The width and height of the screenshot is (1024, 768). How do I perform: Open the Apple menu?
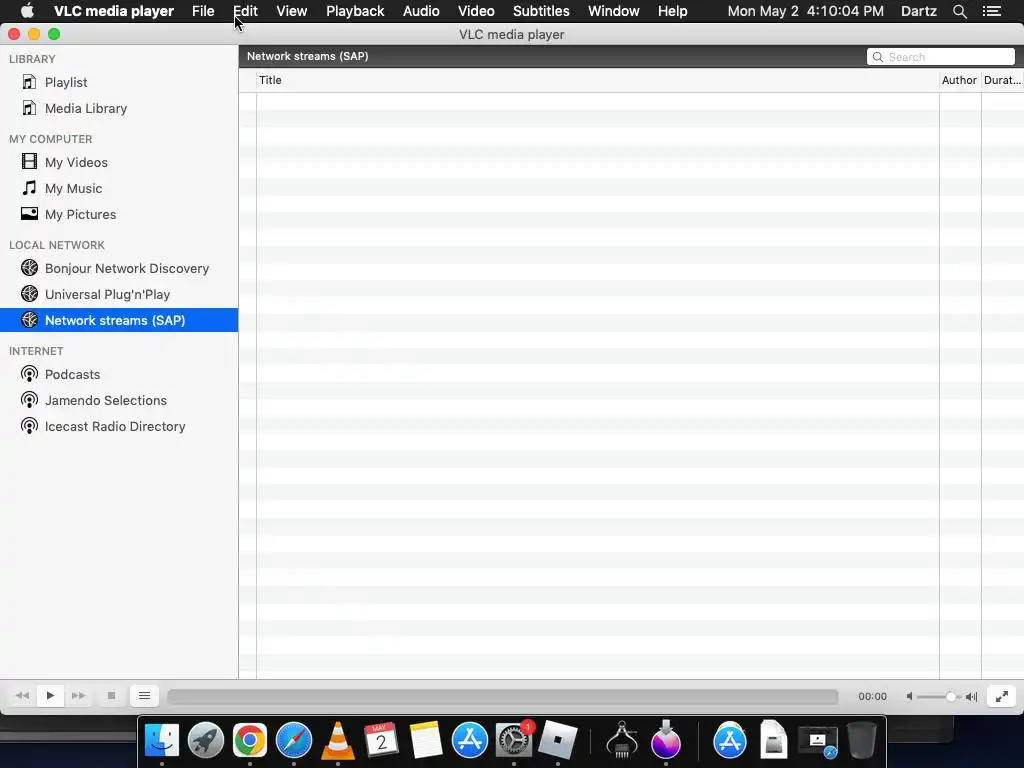(x=27, y=11)
